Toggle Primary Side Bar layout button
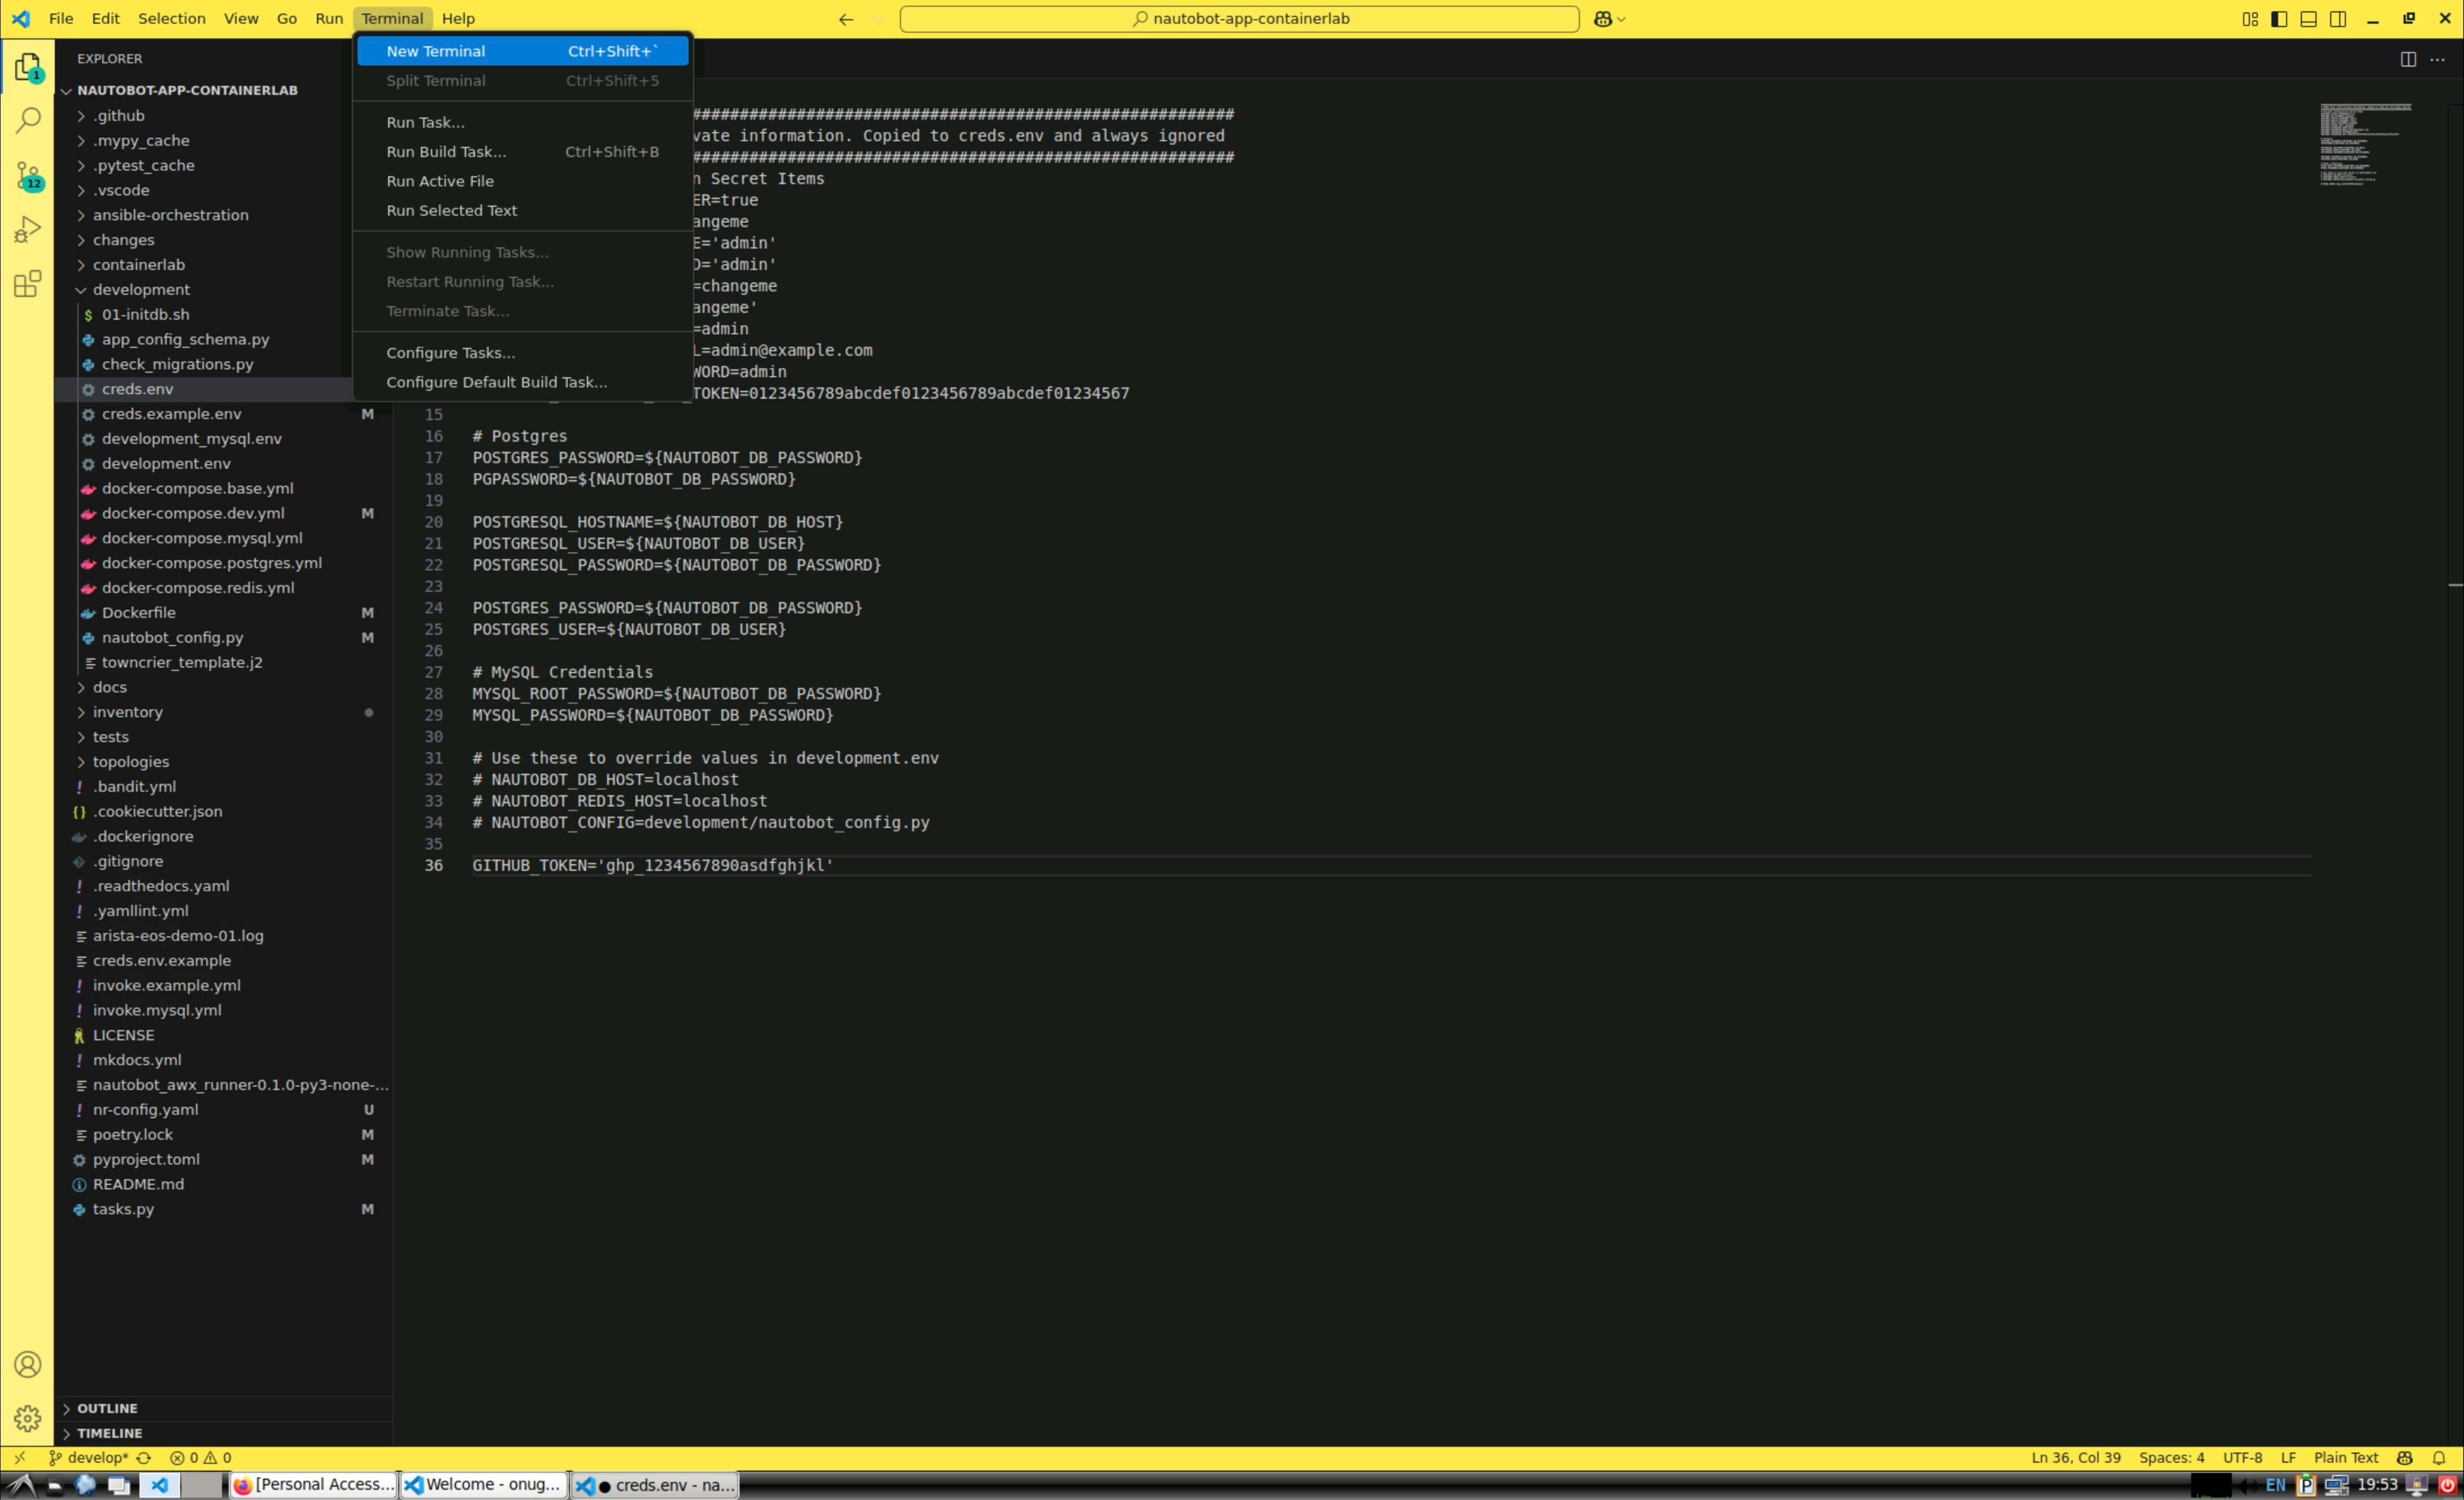Viewport: 2464px width, 1500px height. pos(2279,19)
